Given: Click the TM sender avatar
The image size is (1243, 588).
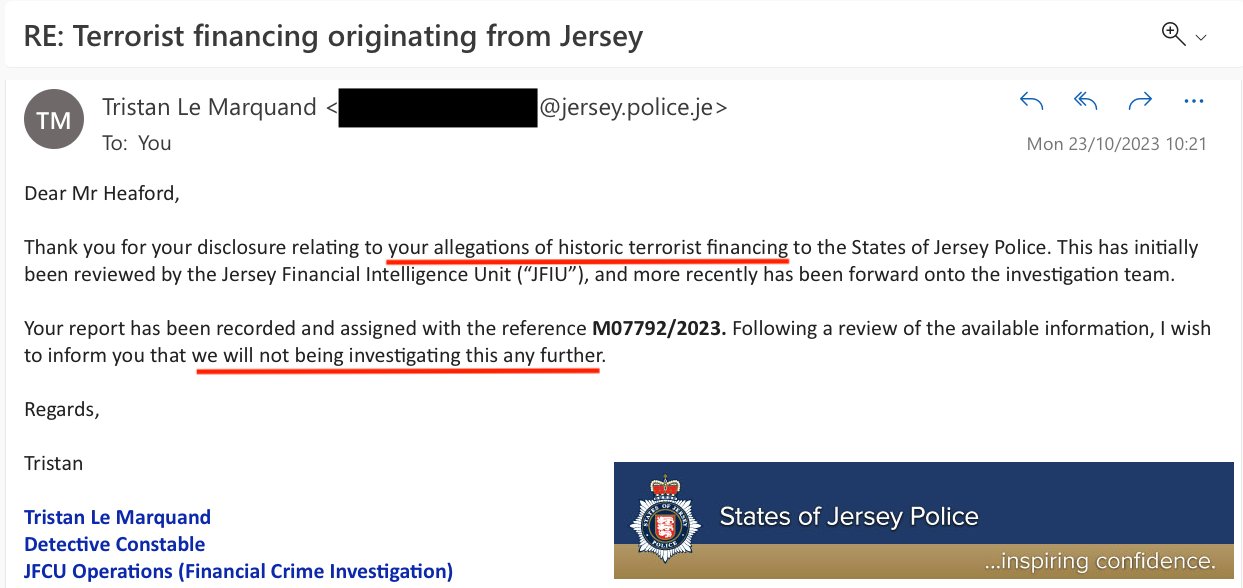Looking at the screenshot, I should [x=53, y=120].
